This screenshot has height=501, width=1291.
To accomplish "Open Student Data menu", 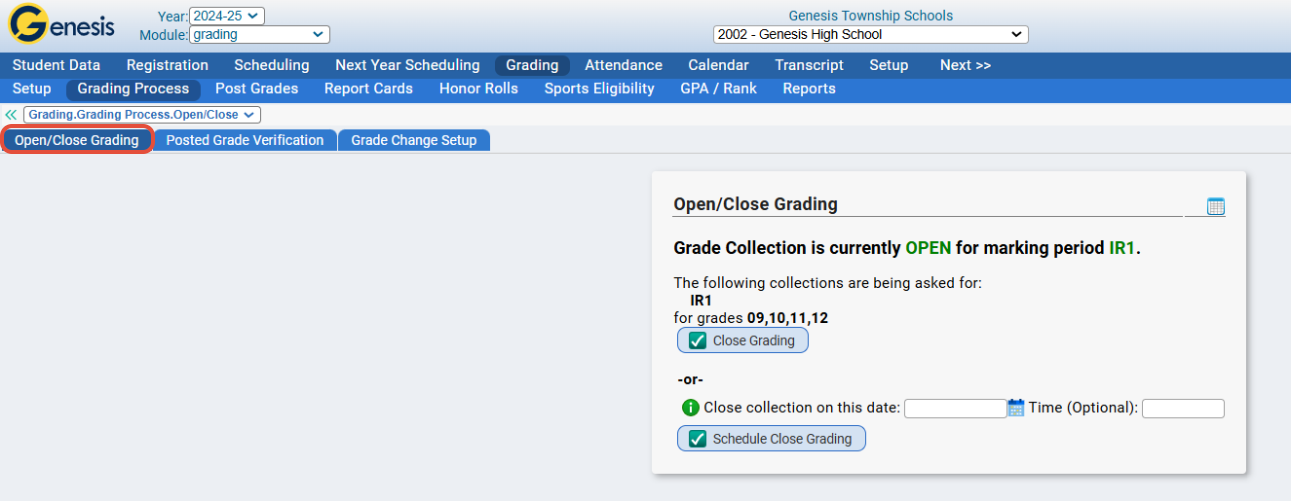I will point(56,65).
